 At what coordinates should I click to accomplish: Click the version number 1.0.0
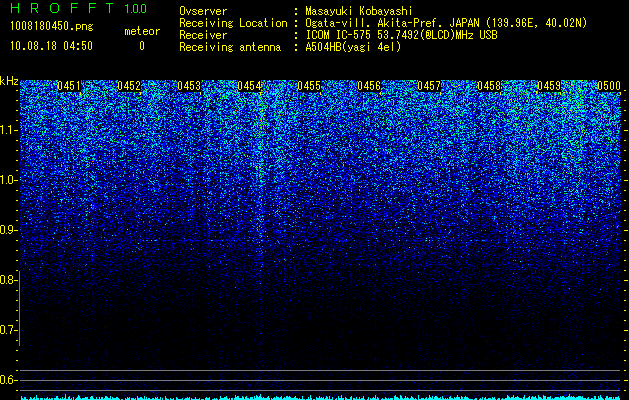click(136, 9)
